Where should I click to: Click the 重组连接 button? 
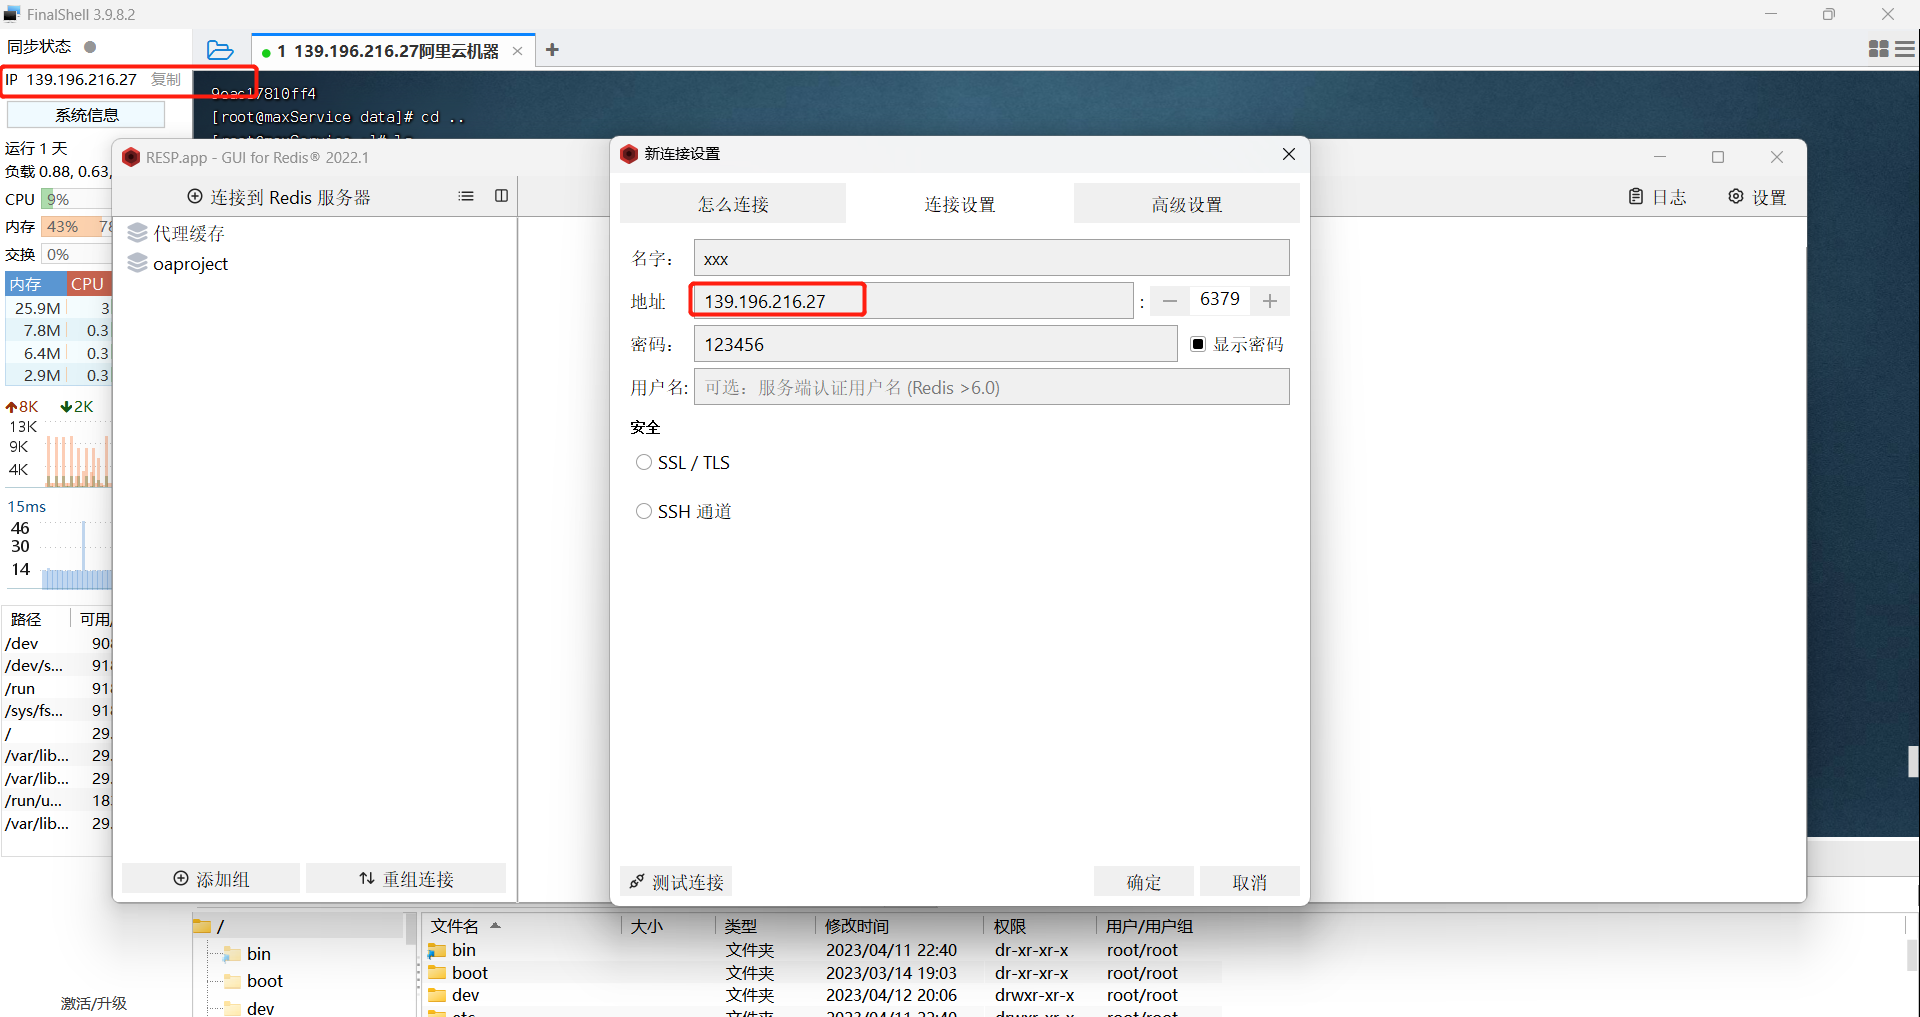click(x=406, y=879)
